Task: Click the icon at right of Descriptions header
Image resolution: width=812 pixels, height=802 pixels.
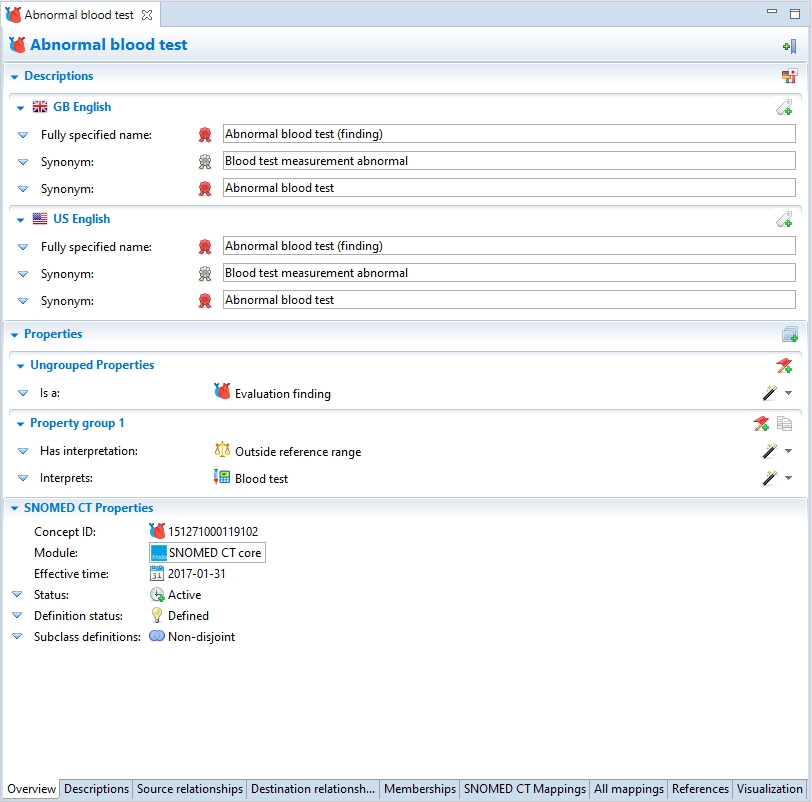Action: pyautogui.click(x=789, y=77)
